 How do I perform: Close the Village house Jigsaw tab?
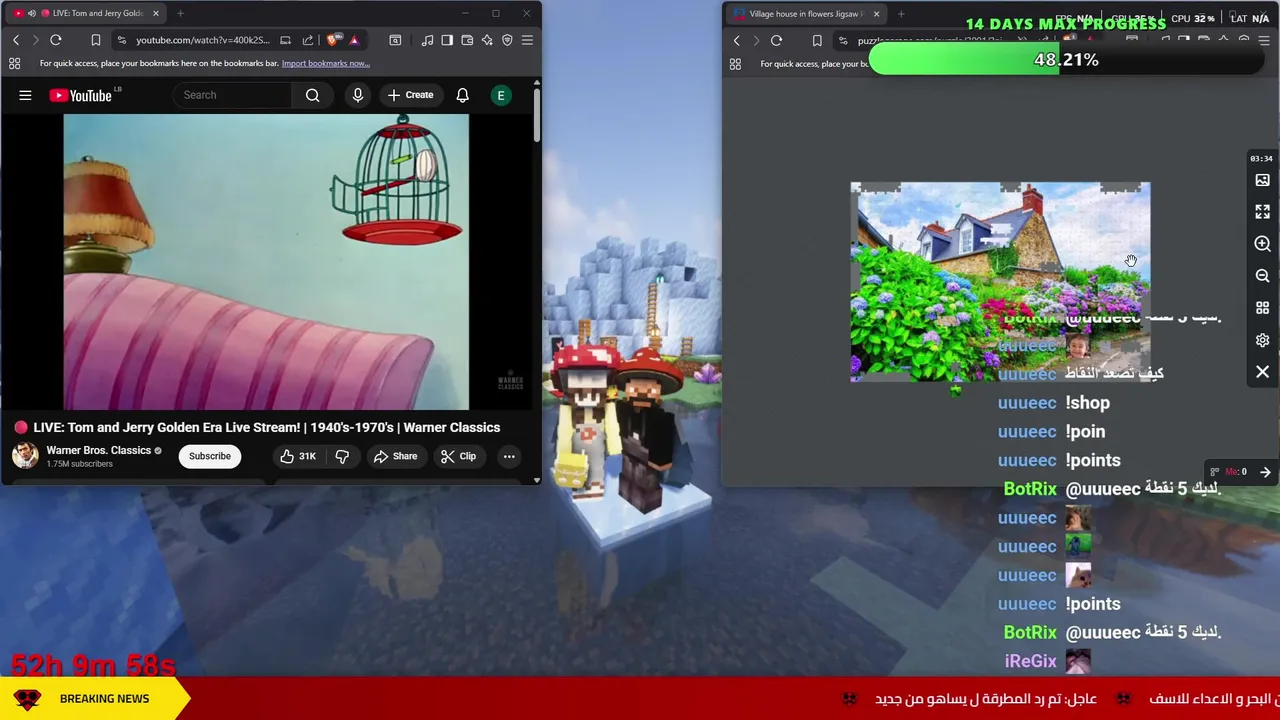876,14
